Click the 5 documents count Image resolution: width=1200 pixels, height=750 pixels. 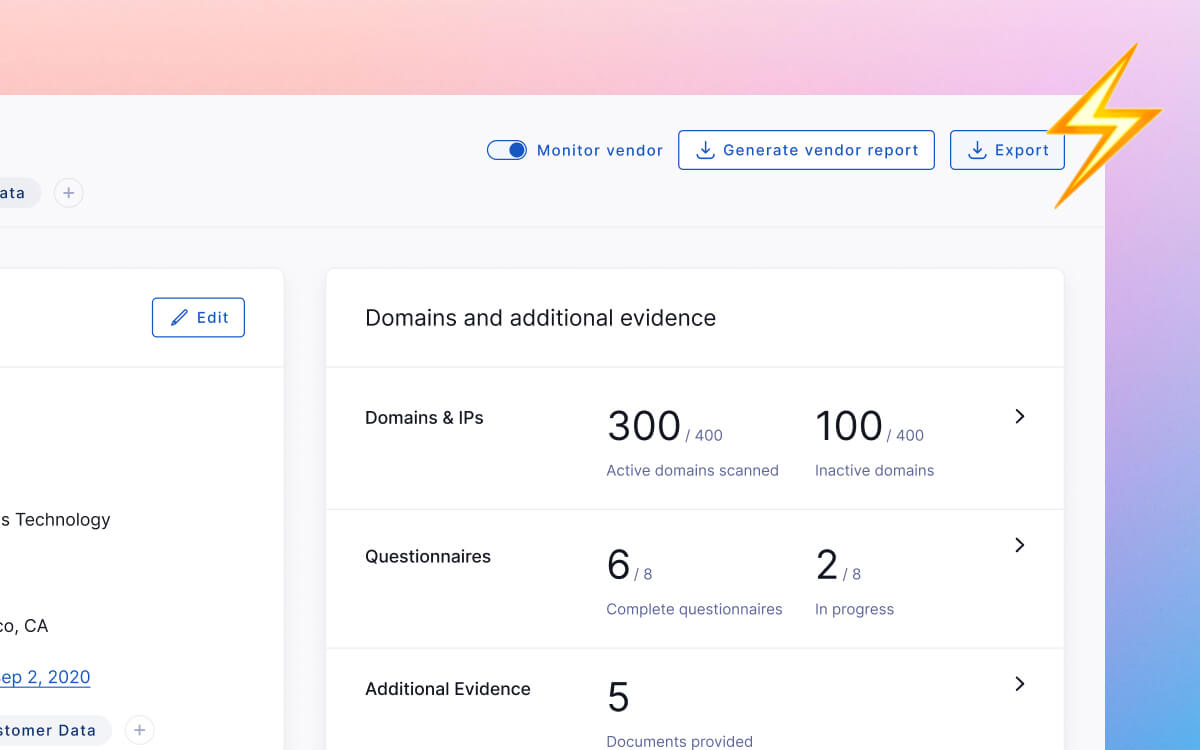[x=619, y=698]
